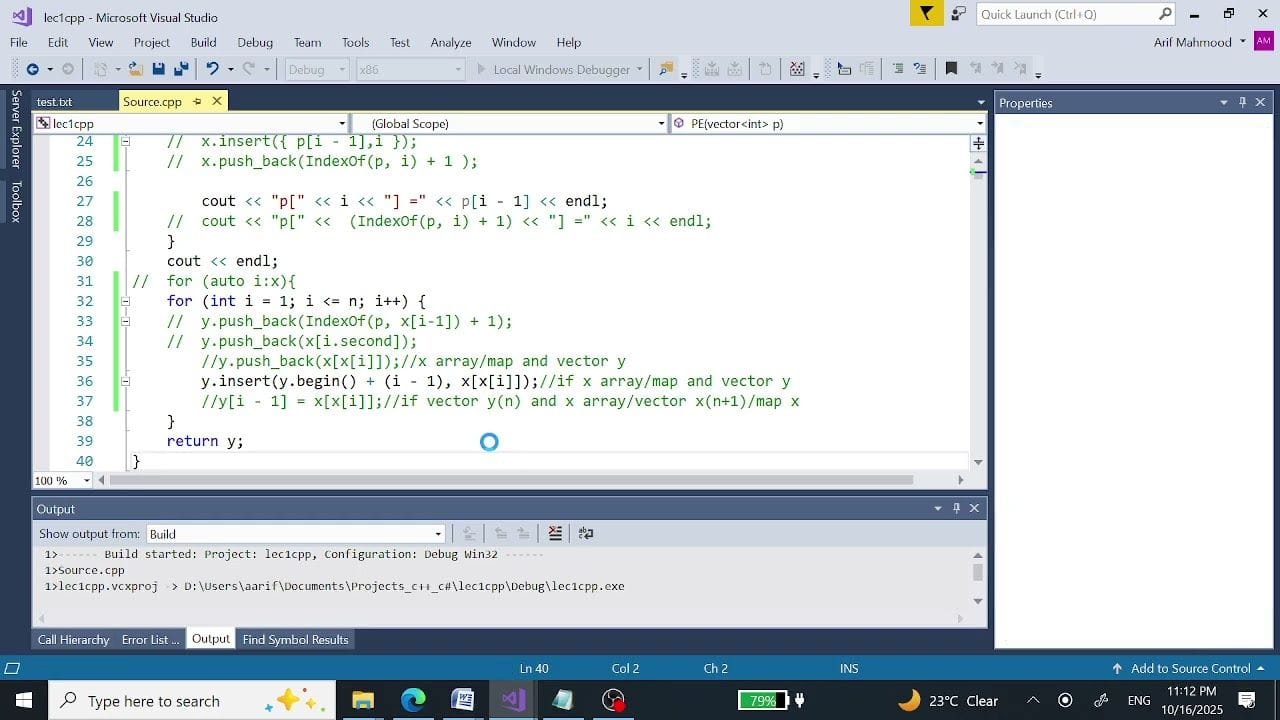The height and width of the screenshot is (720, 1280).
Task: Open the Global Scope dropdown
Action: (661, 123)
